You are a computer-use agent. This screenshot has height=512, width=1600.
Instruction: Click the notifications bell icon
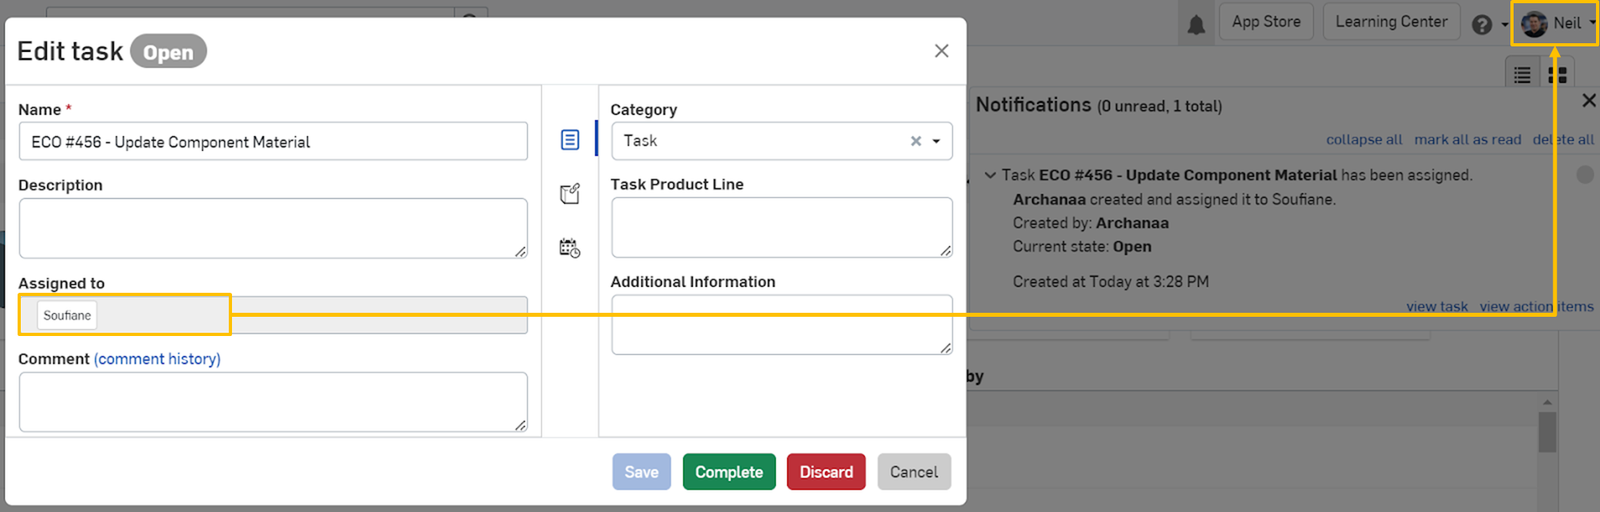pos(1196,24)
